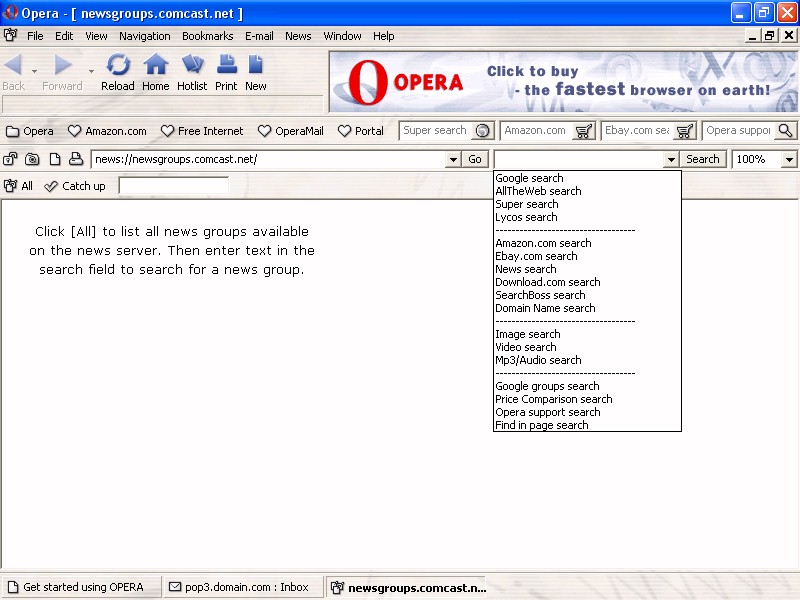Open the Navigation menu
The image size is (800, 600).
pyautogui.click(x=145, y=36)
